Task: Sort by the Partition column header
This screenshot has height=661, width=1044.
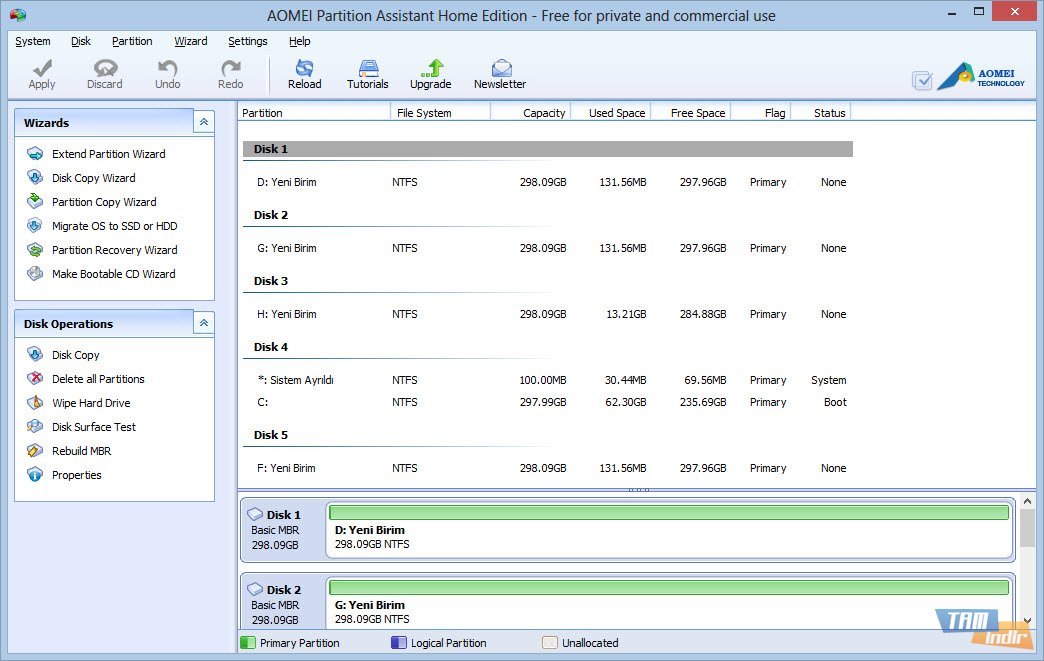Action: pyautogui.click(x=314, y=112)
